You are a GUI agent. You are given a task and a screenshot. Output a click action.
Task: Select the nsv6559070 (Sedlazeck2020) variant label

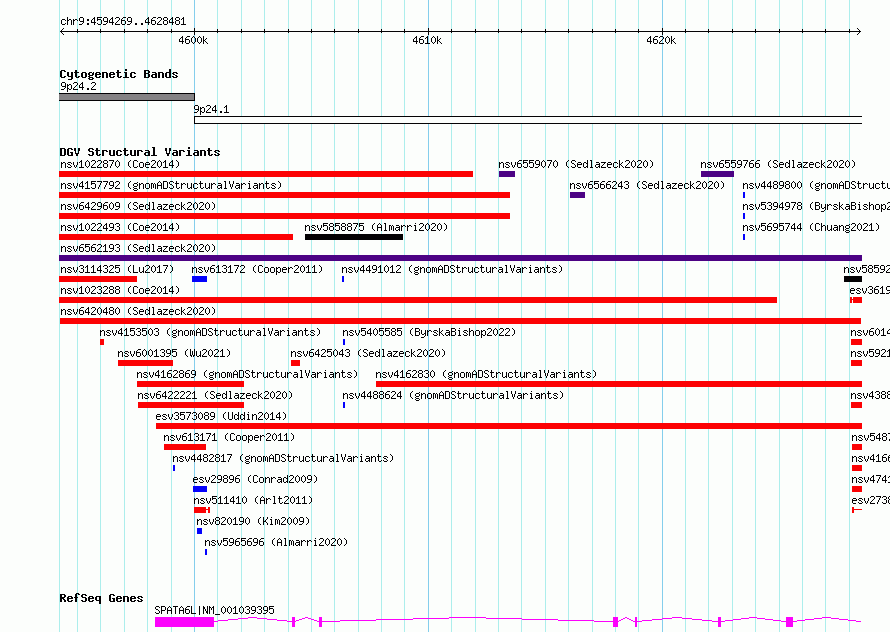(x=576, y=164)
